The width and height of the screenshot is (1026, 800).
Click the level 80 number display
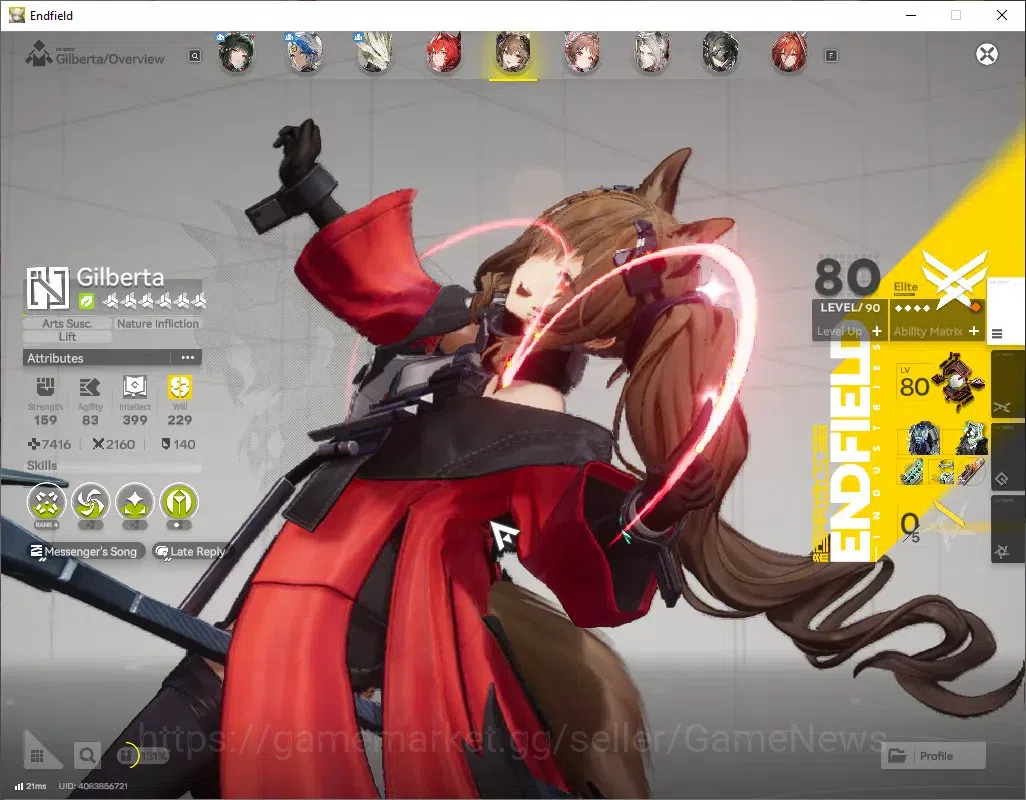(847, 277)
